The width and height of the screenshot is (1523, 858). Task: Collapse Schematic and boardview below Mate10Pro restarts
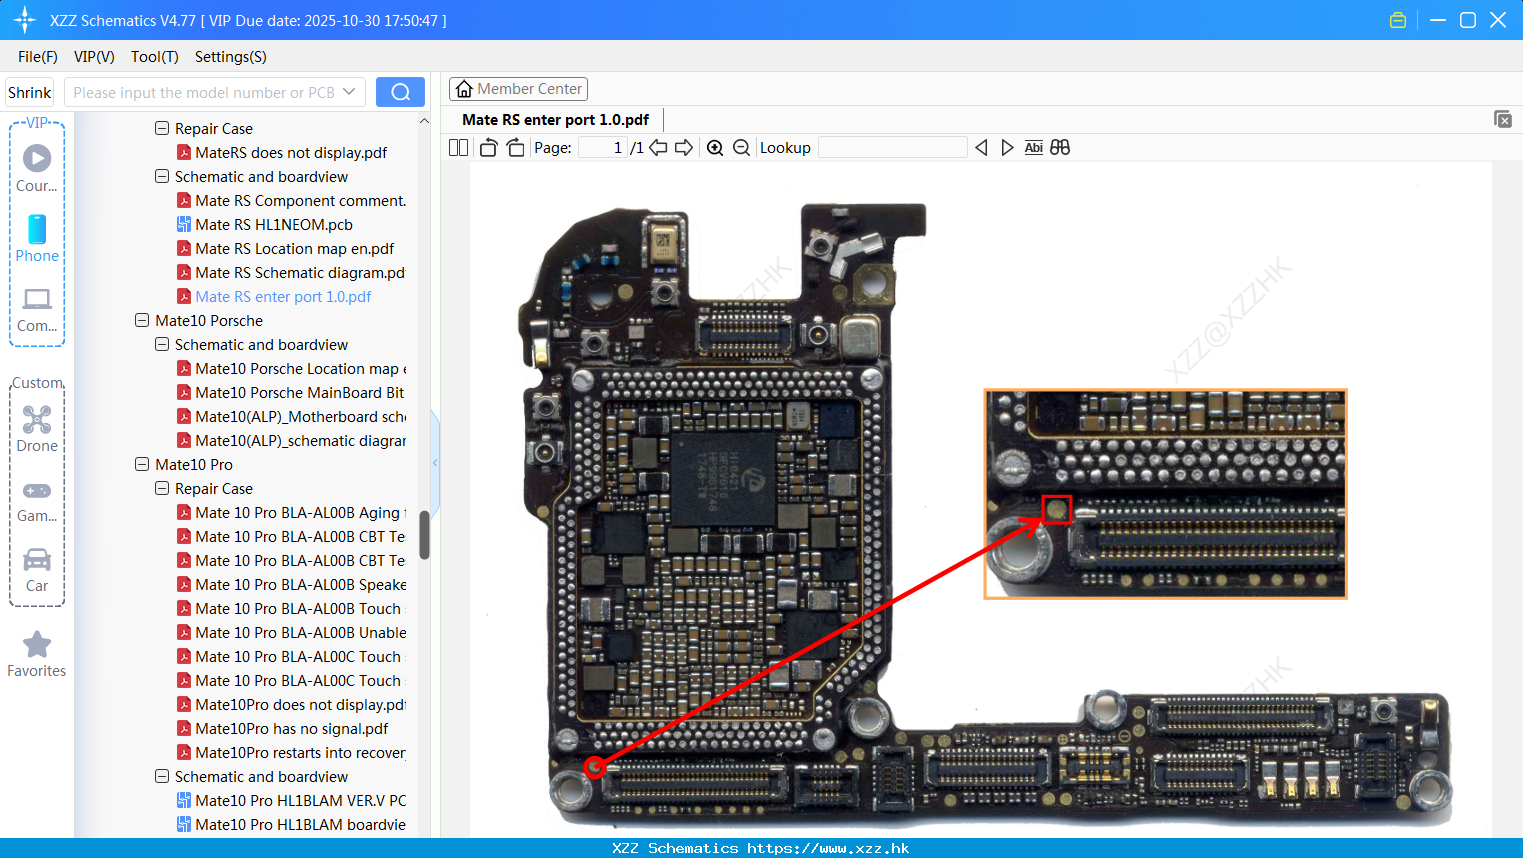(x=162, y=777)
